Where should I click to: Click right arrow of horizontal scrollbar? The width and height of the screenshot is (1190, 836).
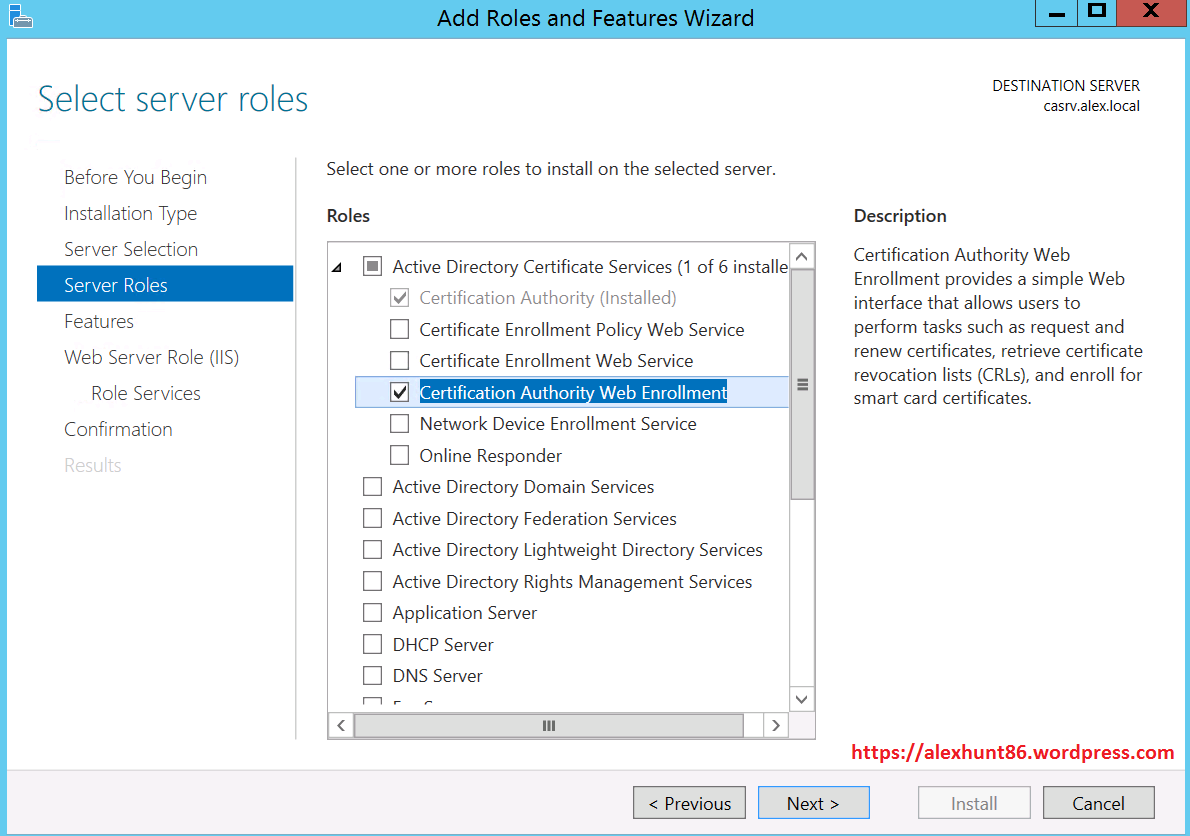[x=775, y=725]
